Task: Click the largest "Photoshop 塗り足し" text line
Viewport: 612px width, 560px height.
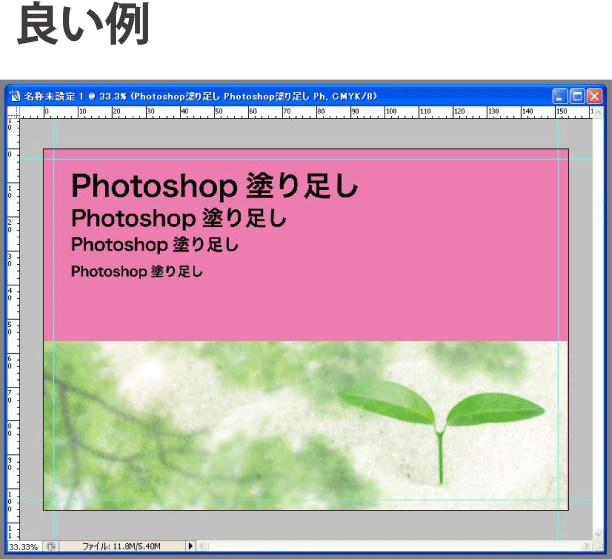Action: 214,186
